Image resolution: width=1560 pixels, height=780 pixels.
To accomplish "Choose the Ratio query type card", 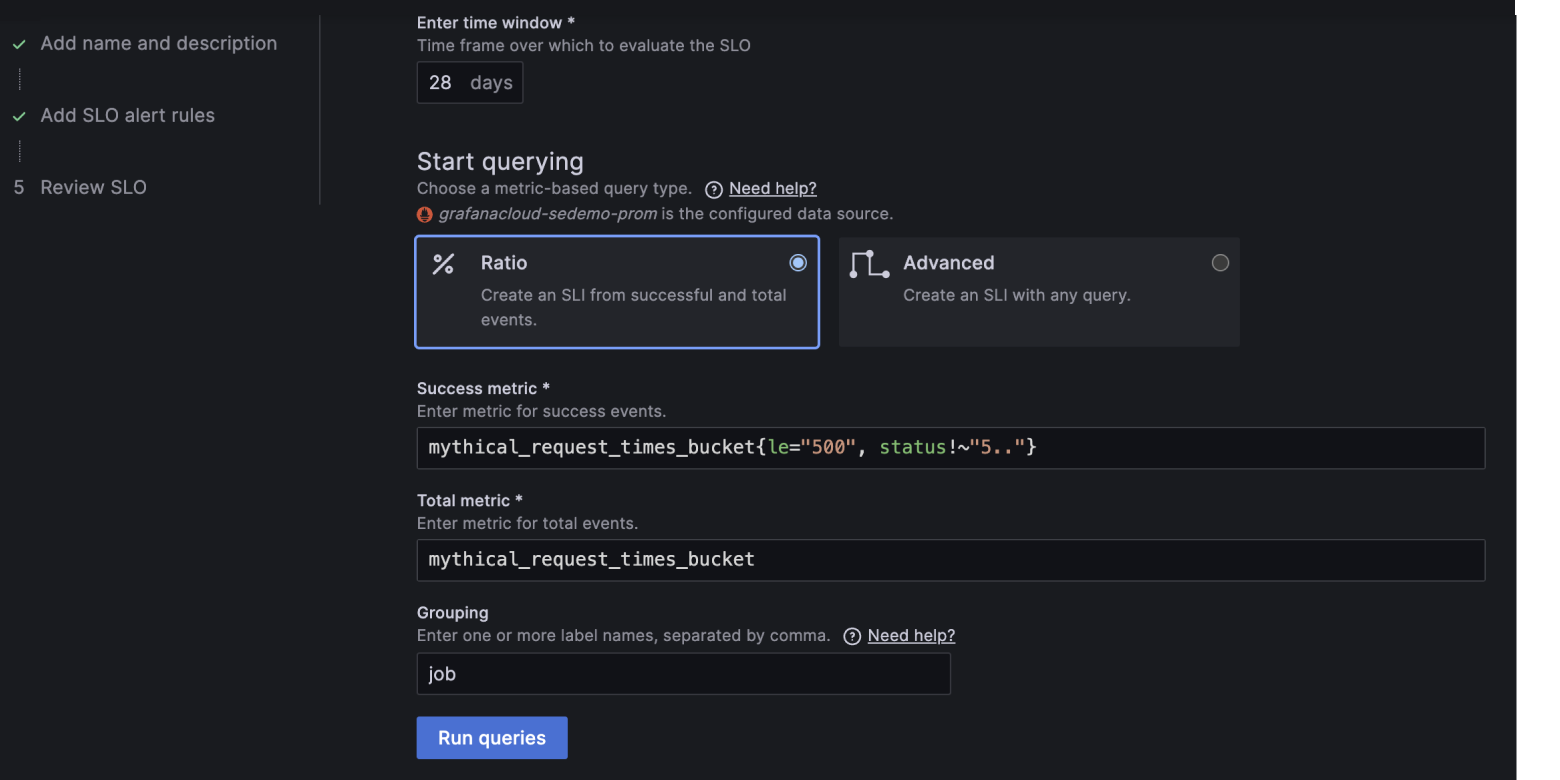I will click(x=616, y=292).
